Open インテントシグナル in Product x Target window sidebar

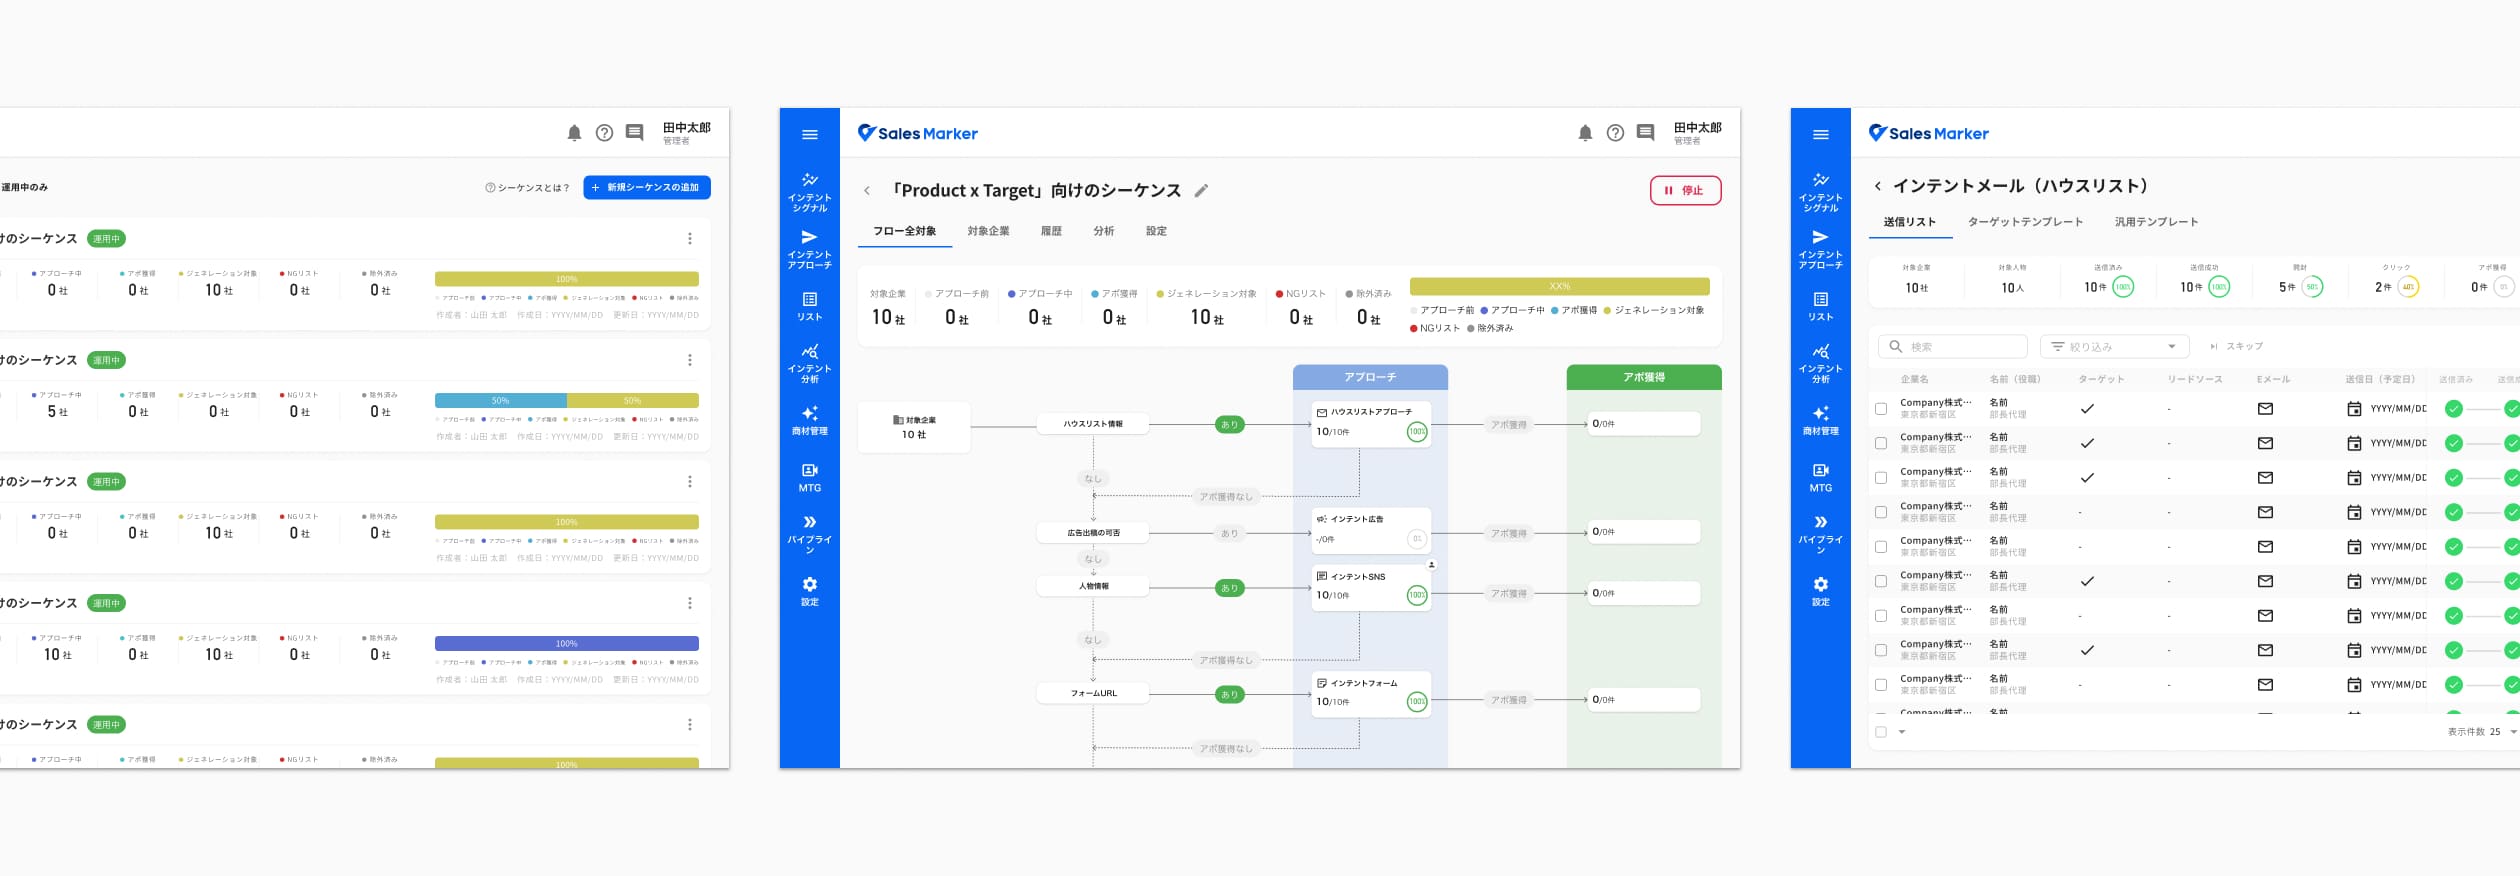click(x=810, y=192)
